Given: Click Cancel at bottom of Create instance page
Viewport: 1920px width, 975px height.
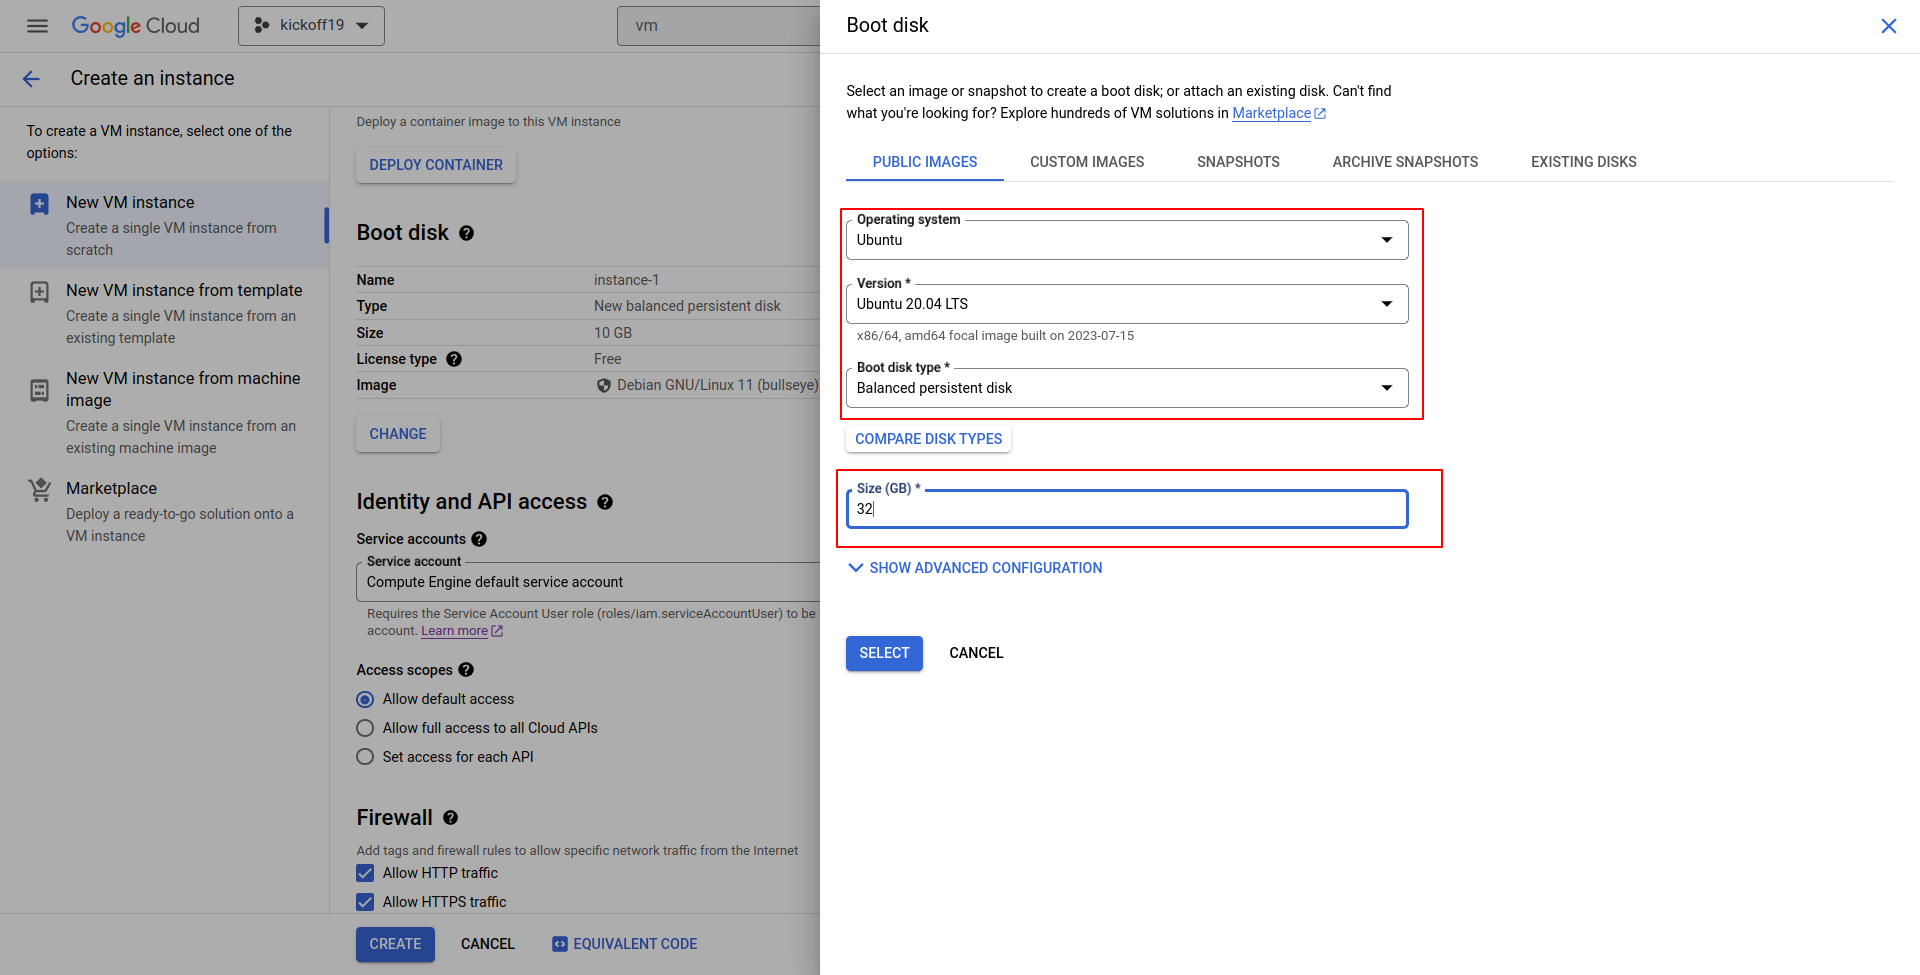Looking at the screenshot, I should 488,944.
